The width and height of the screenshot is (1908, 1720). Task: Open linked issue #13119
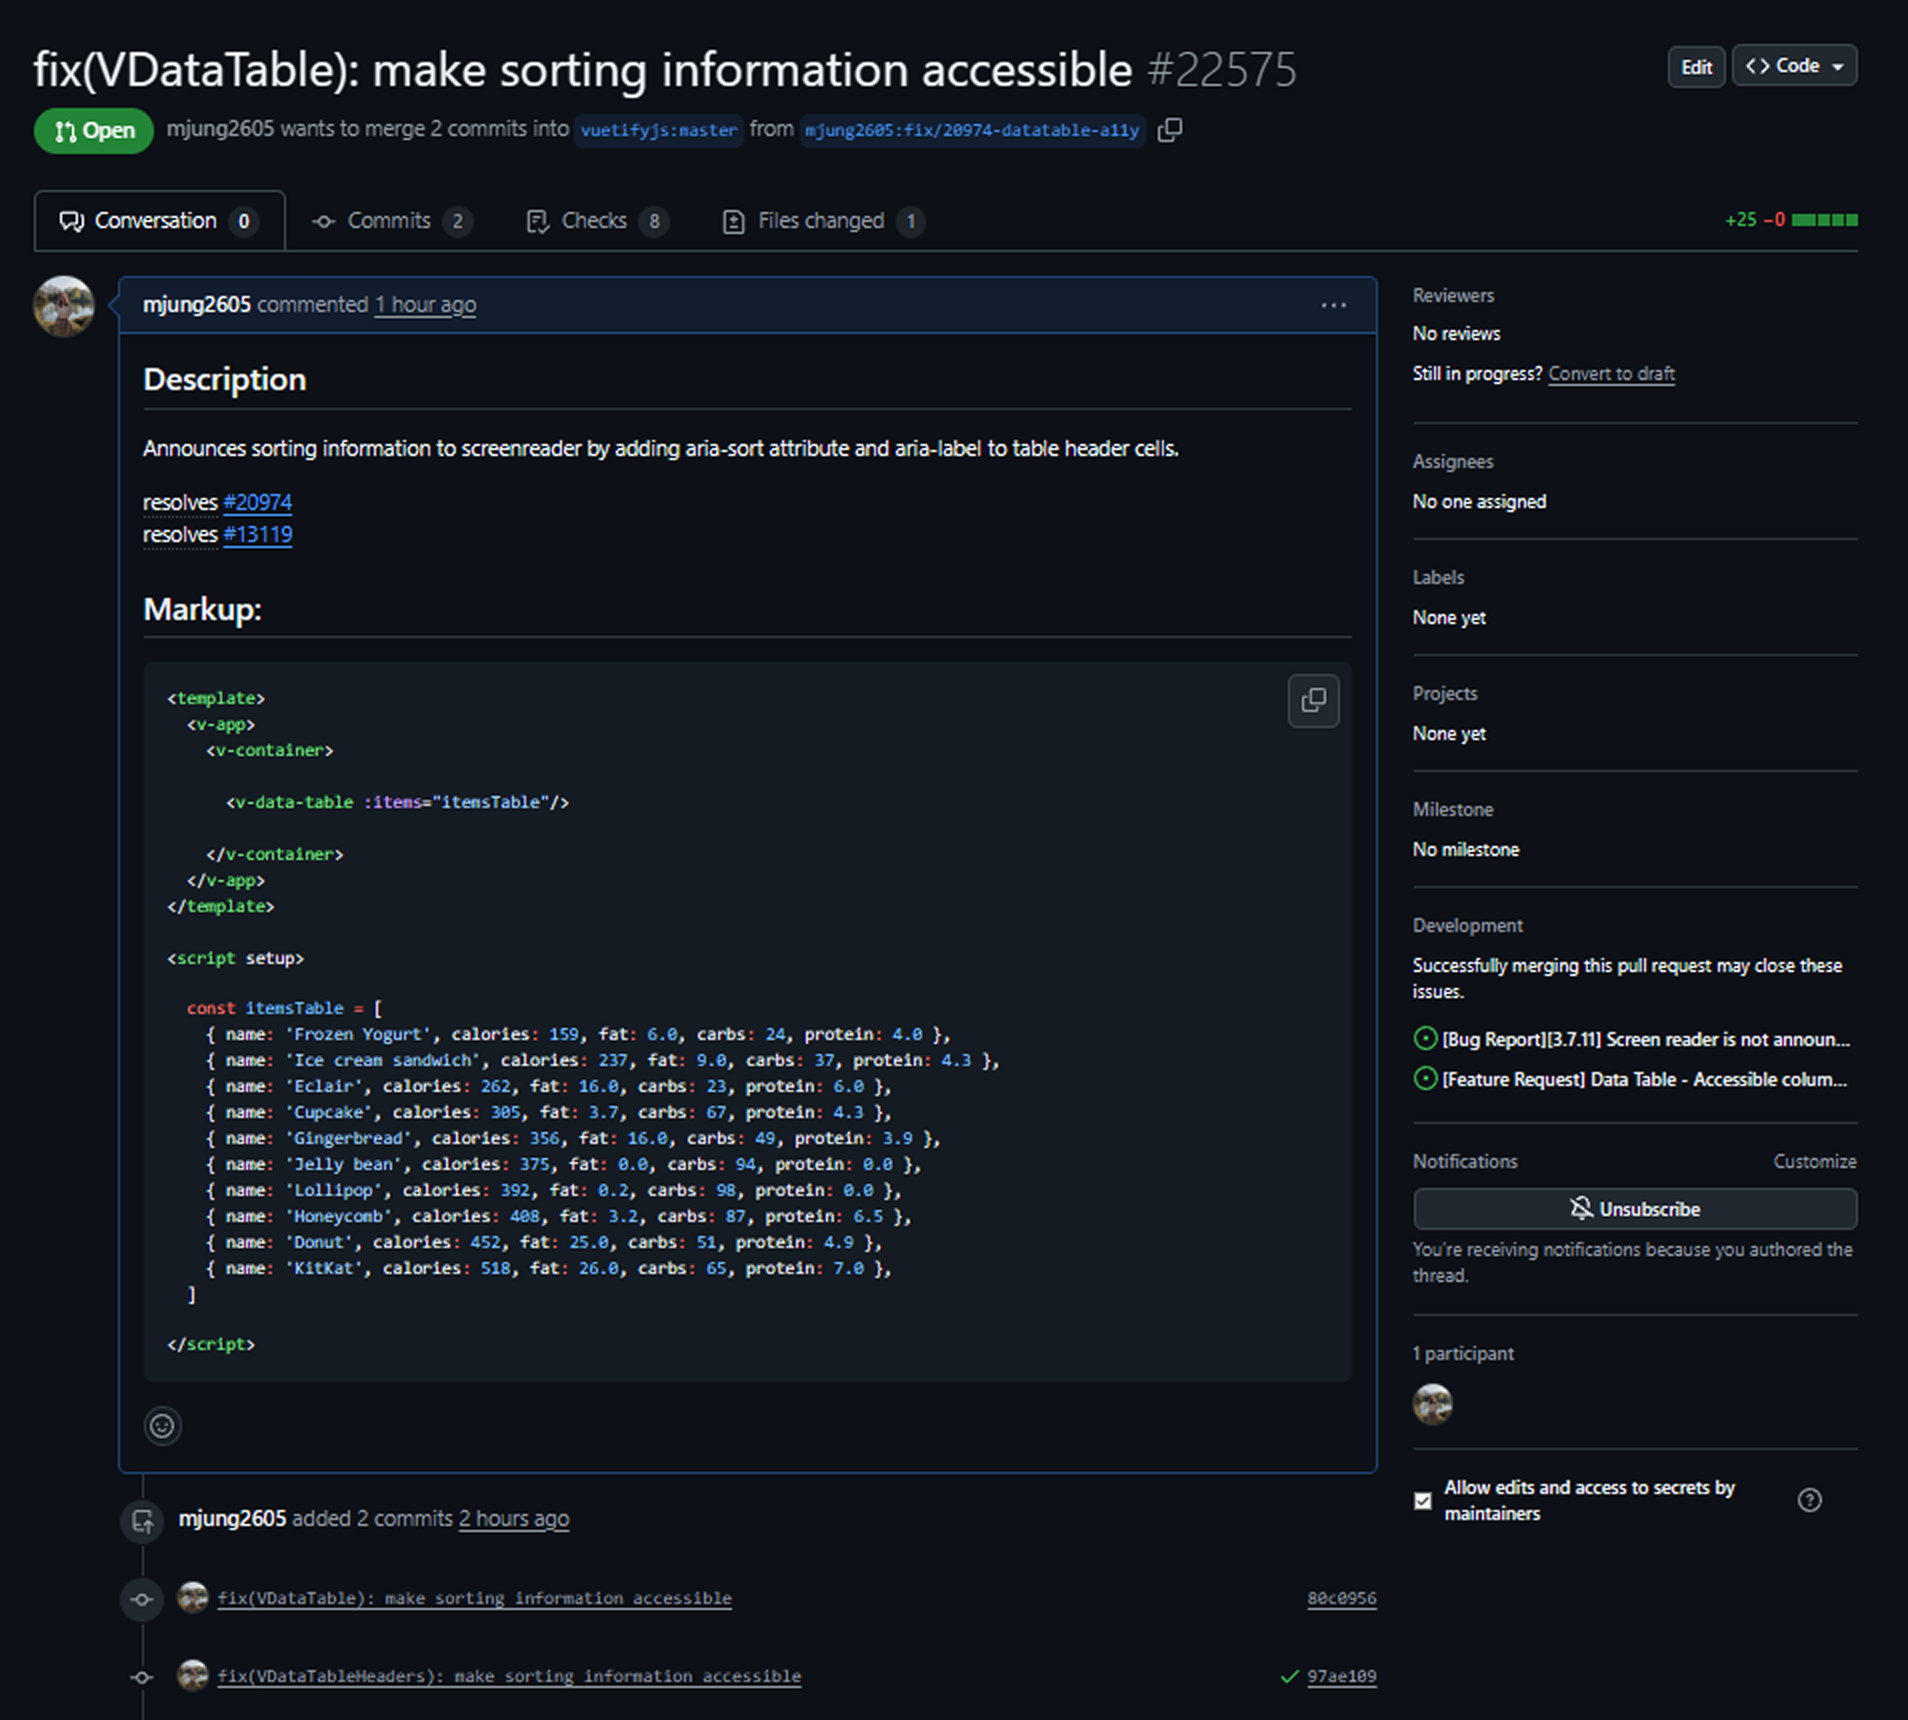coord(257,534)
